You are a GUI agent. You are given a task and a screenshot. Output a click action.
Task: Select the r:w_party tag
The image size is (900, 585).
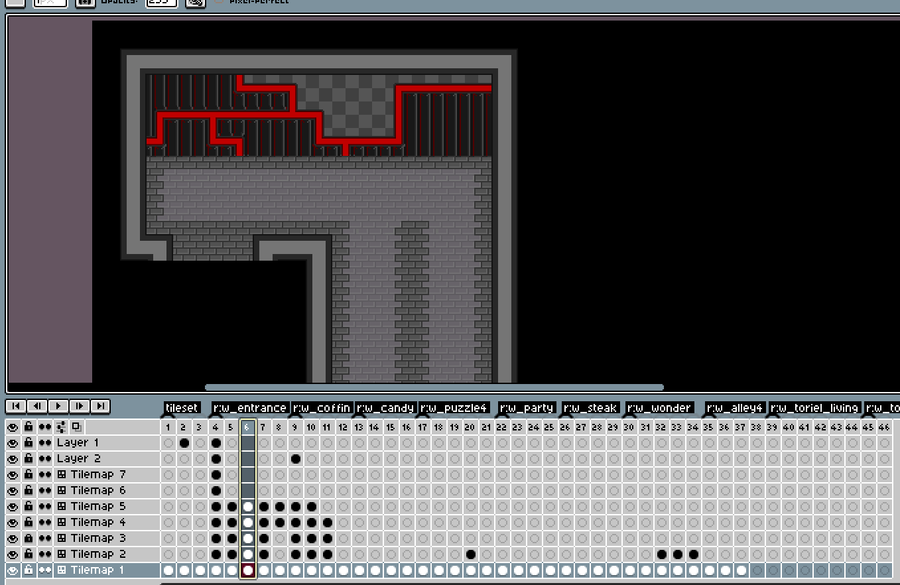click(527, 408)
